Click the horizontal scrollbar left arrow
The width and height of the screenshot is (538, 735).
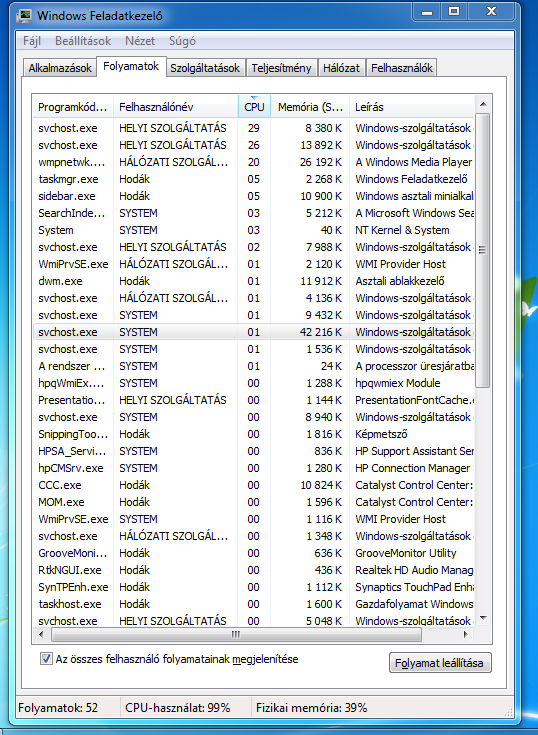point(41,634)
